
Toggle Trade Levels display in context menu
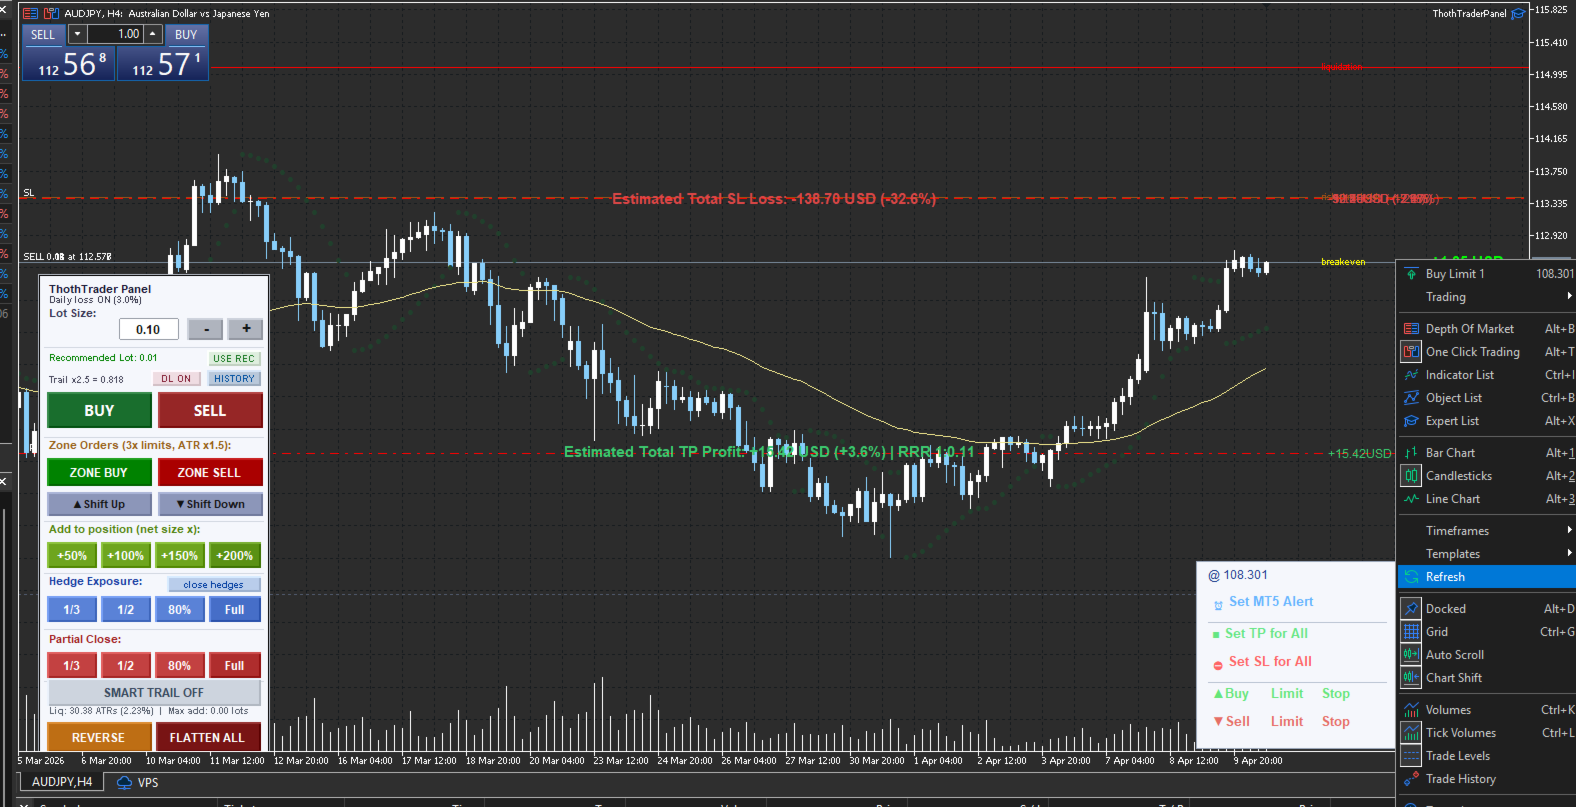(x=1487, y=756)
